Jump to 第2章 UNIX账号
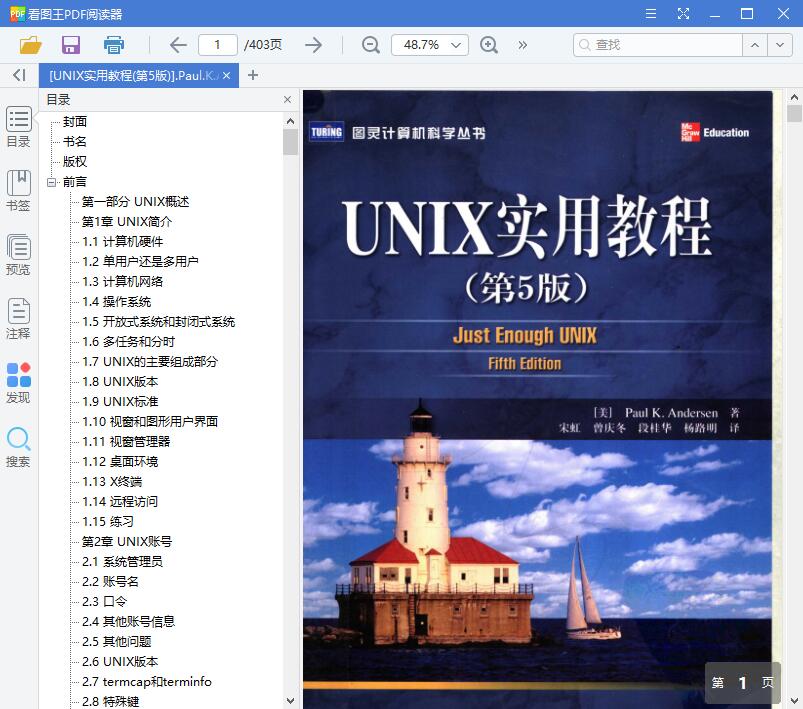 (127, 541)
